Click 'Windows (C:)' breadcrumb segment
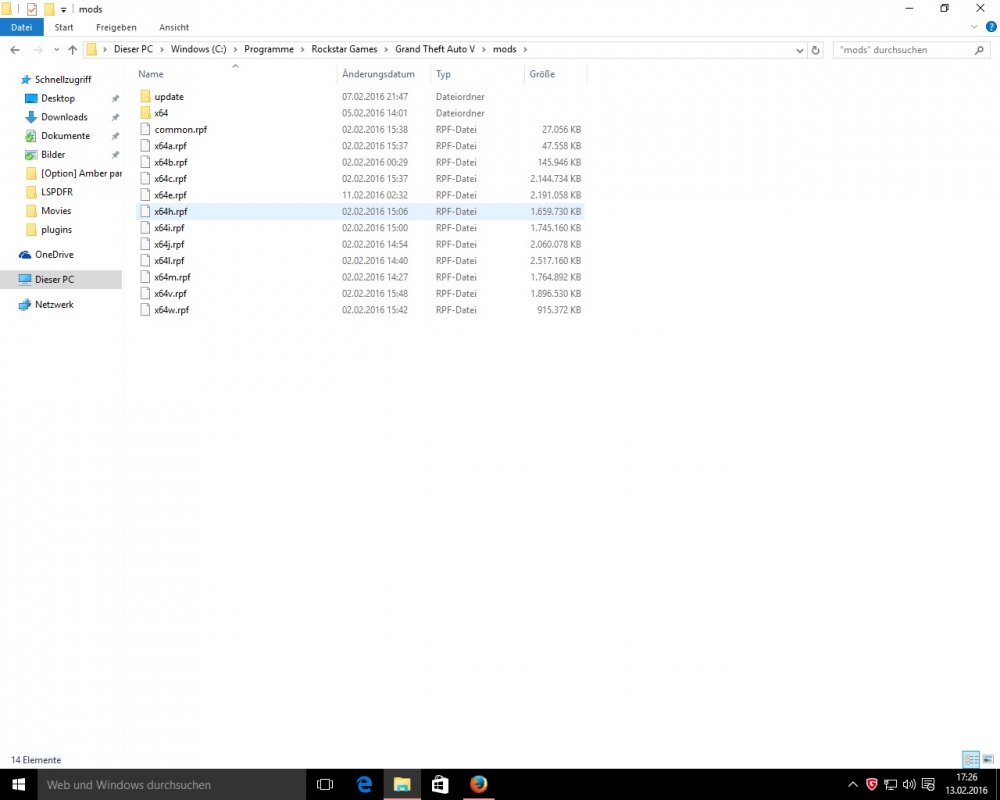 pyautogui.click(x=198, y=49)
